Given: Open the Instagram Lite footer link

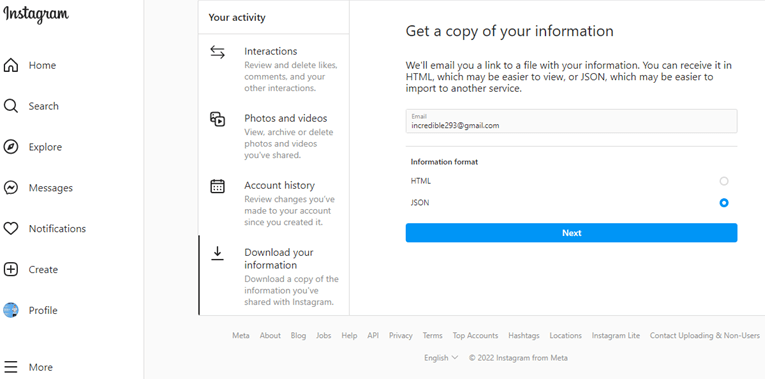Looking at the screenshot, I should [616, 336].
